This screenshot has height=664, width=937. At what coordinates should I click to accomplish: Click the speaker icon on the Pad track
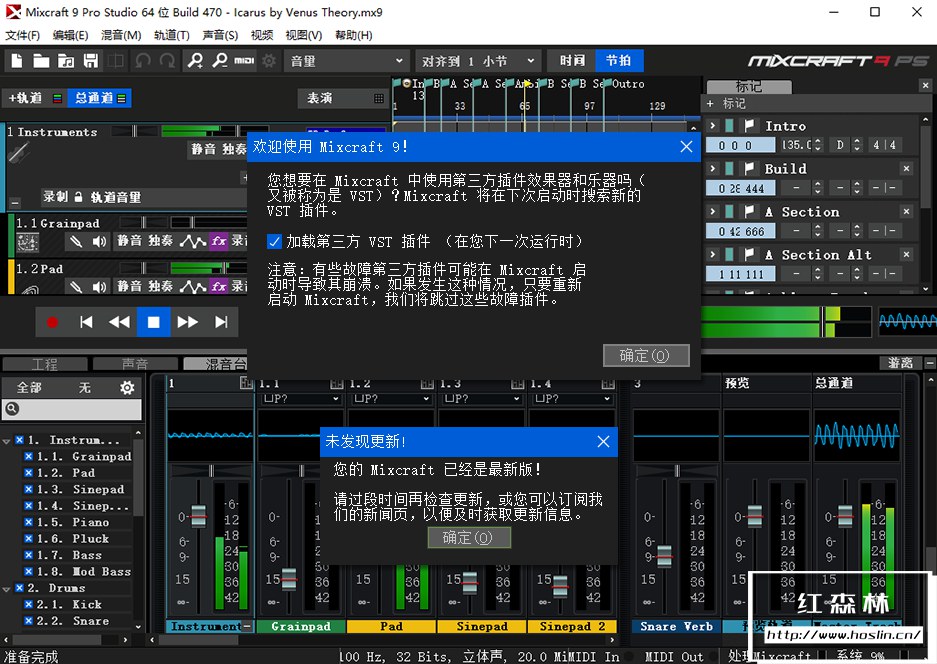99,287
